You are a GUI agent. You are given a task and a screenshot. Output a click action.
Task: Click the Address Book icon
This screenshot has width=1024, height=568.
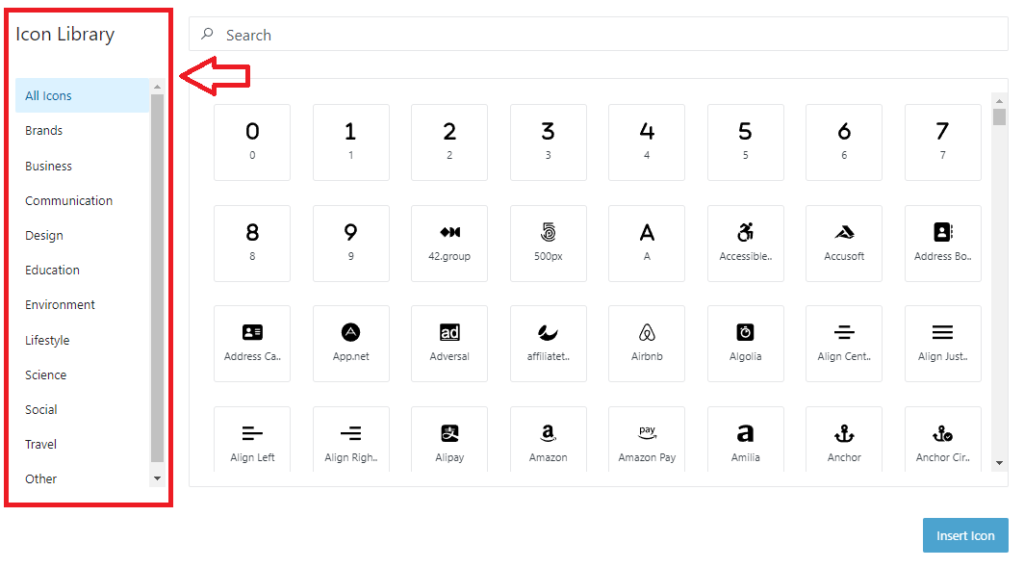pos(942,243)
